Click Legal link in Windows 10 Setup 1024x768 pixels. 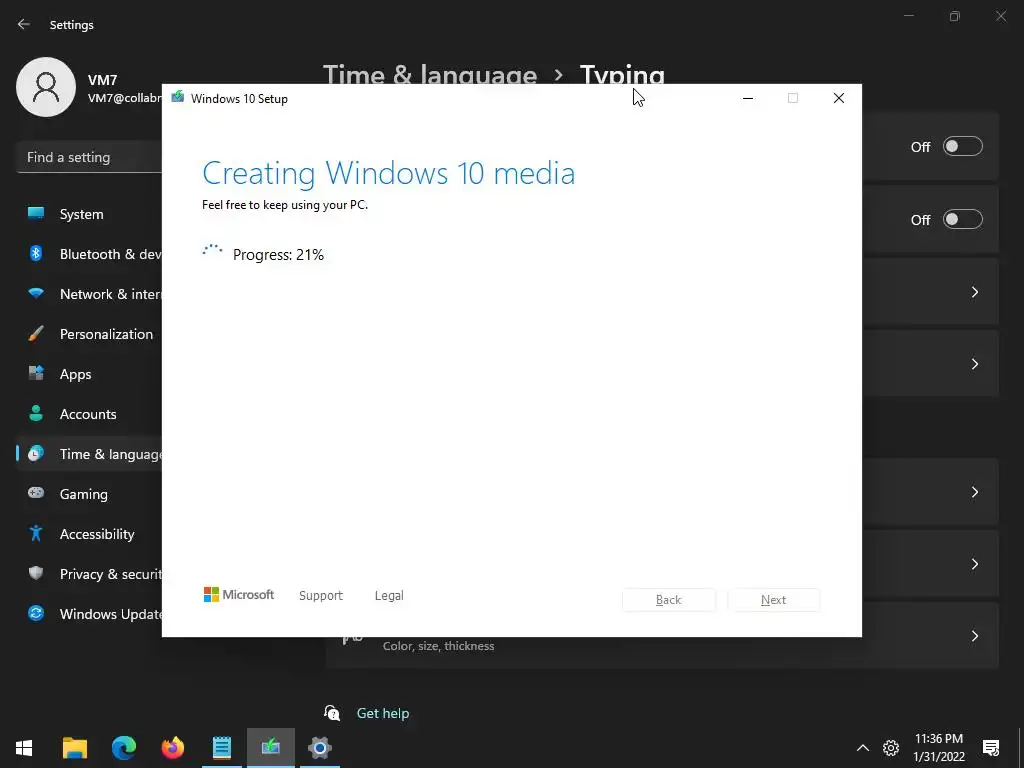[x=389, y=596]
